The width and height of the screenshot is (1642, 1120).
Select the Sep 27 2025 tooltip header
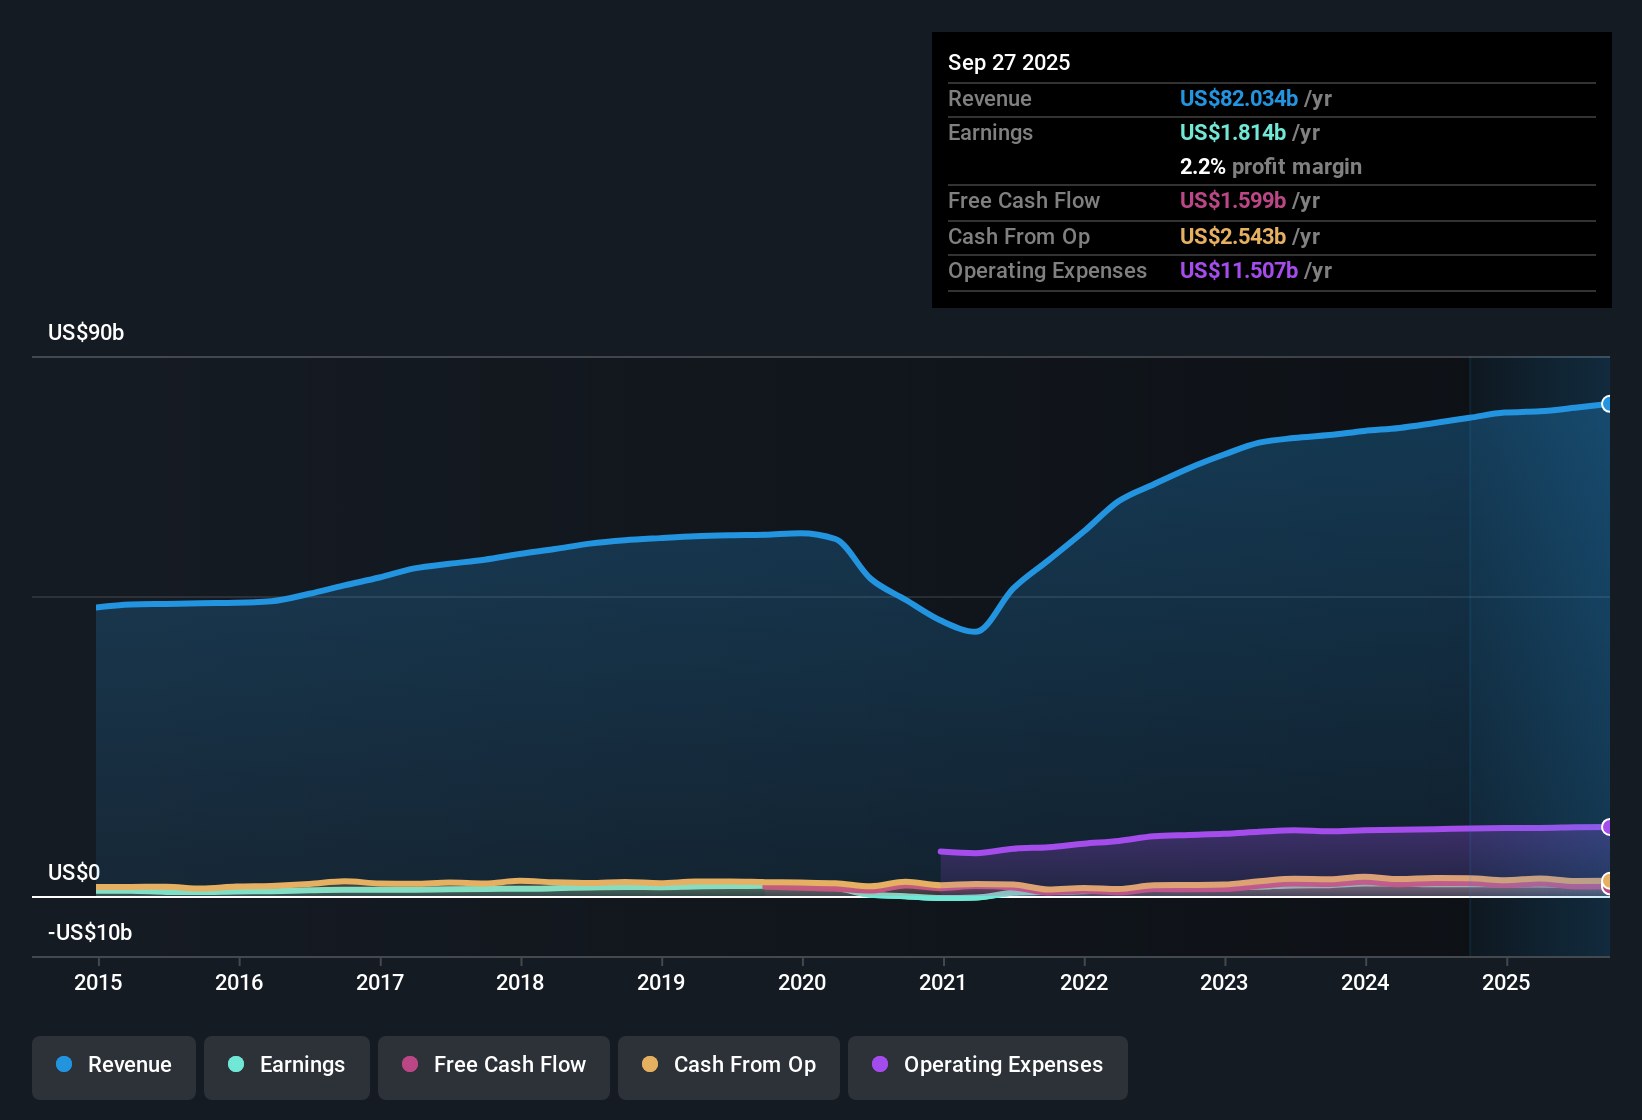pos(1009,62)
